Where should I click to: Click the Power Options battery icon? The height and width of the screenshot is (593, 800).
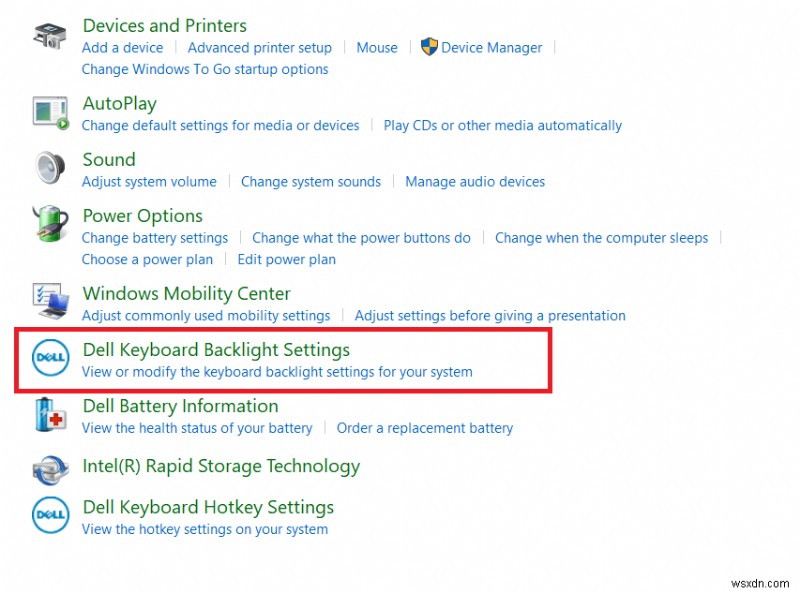tap(49, 226)
